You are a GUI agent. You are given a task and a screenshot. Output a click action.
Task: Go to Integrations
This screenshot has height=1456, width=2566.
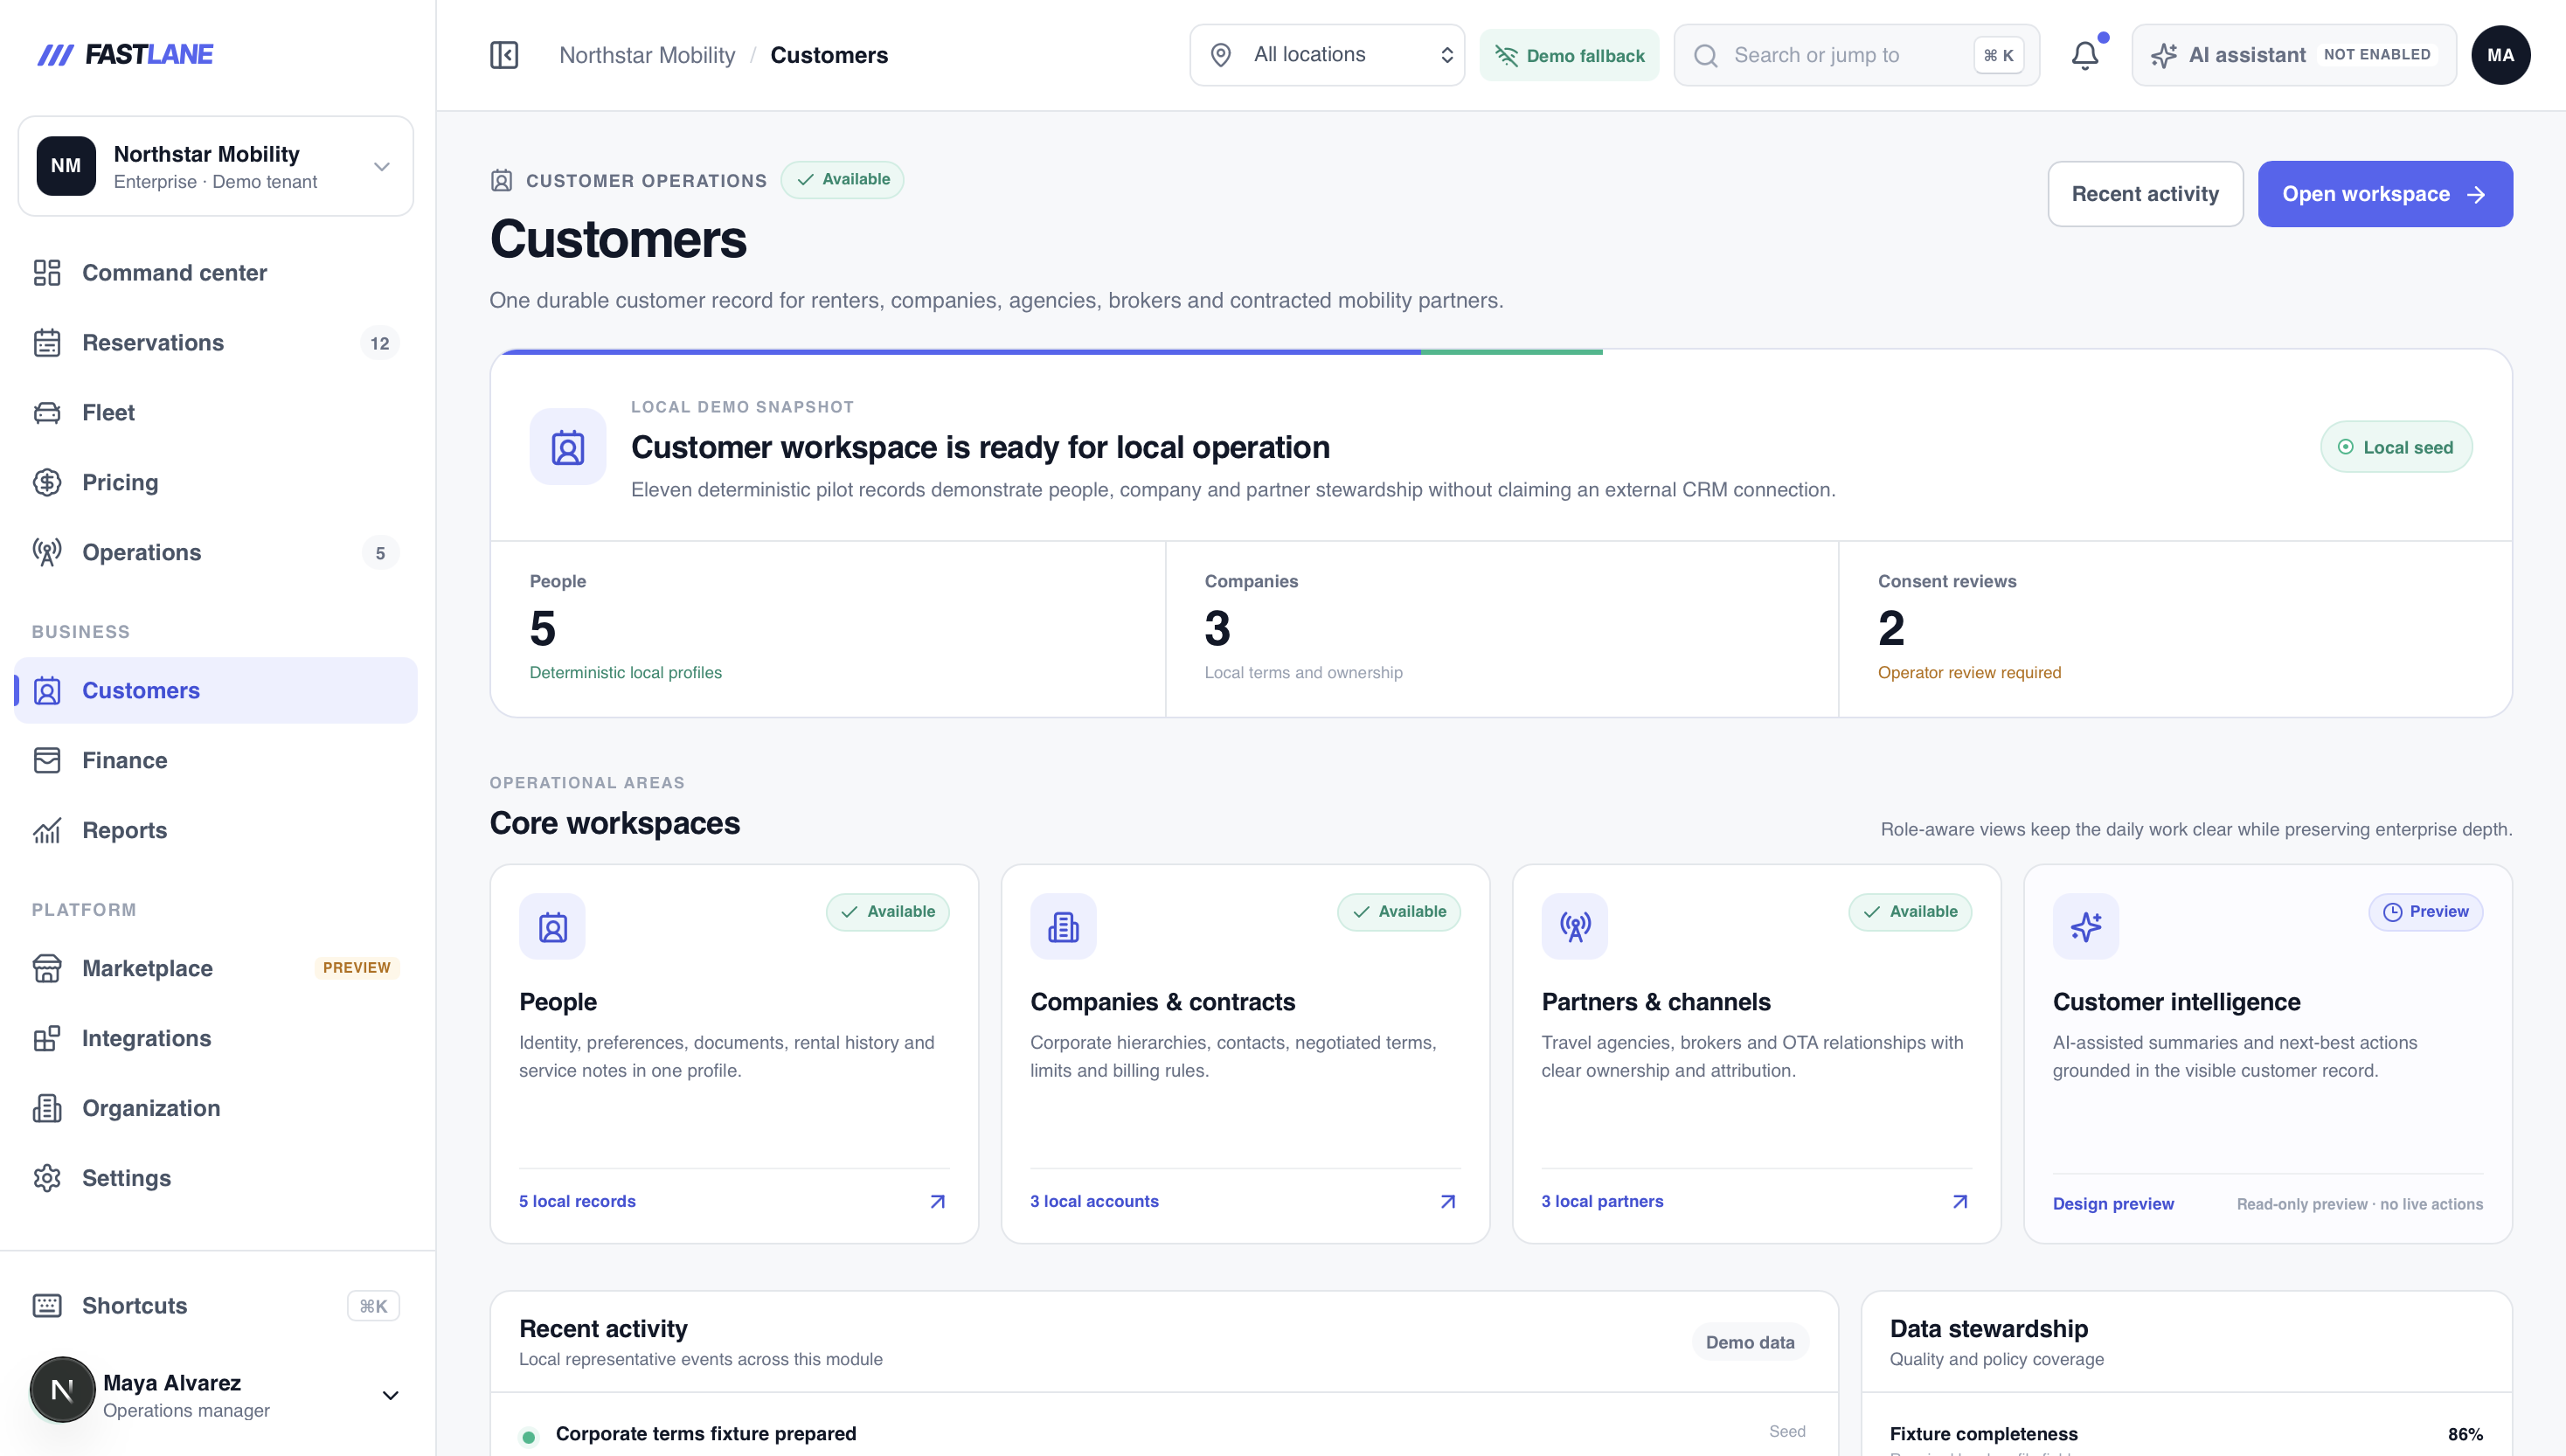pyautogui.click(x=216, y=1039)
